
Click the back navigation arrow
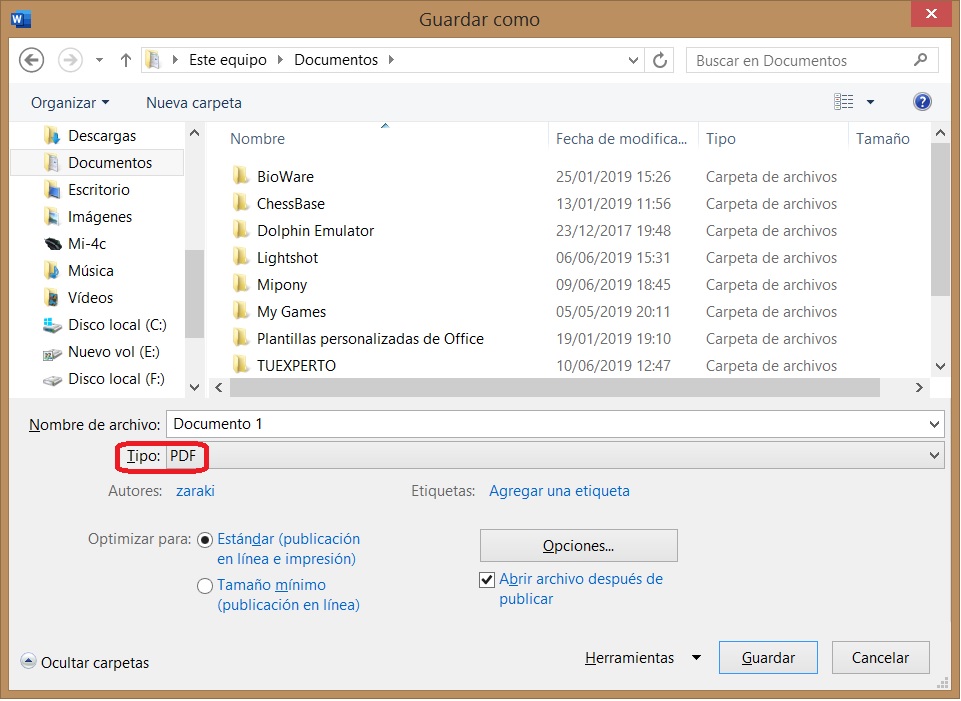pos(32,60)
